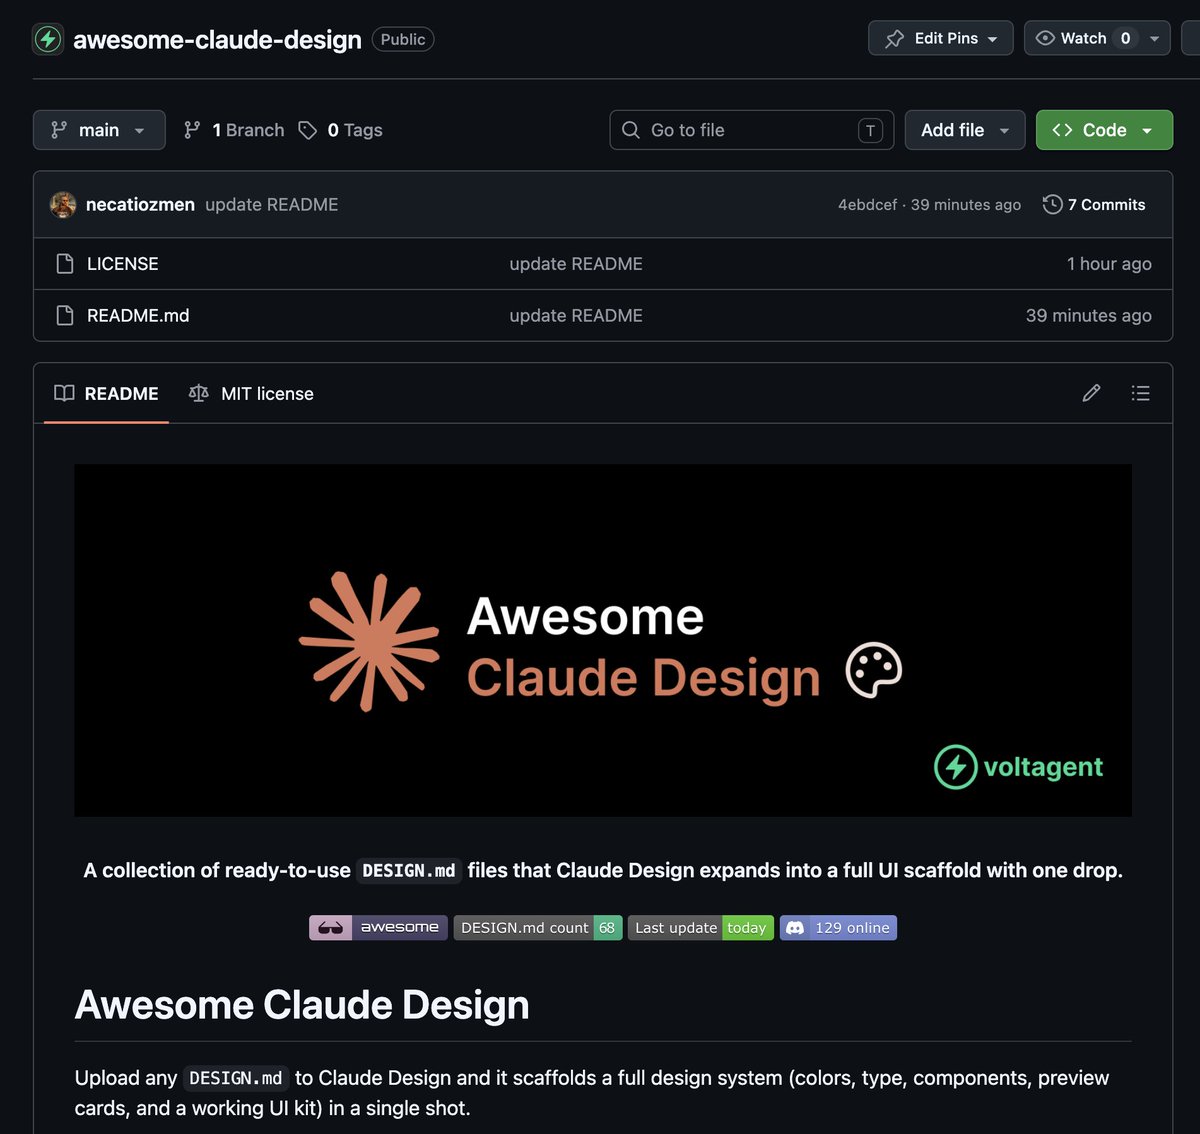Click the Awesome Claude Design banner image
Viewport: 1200px width, 1134px height.
click(603, 640)
